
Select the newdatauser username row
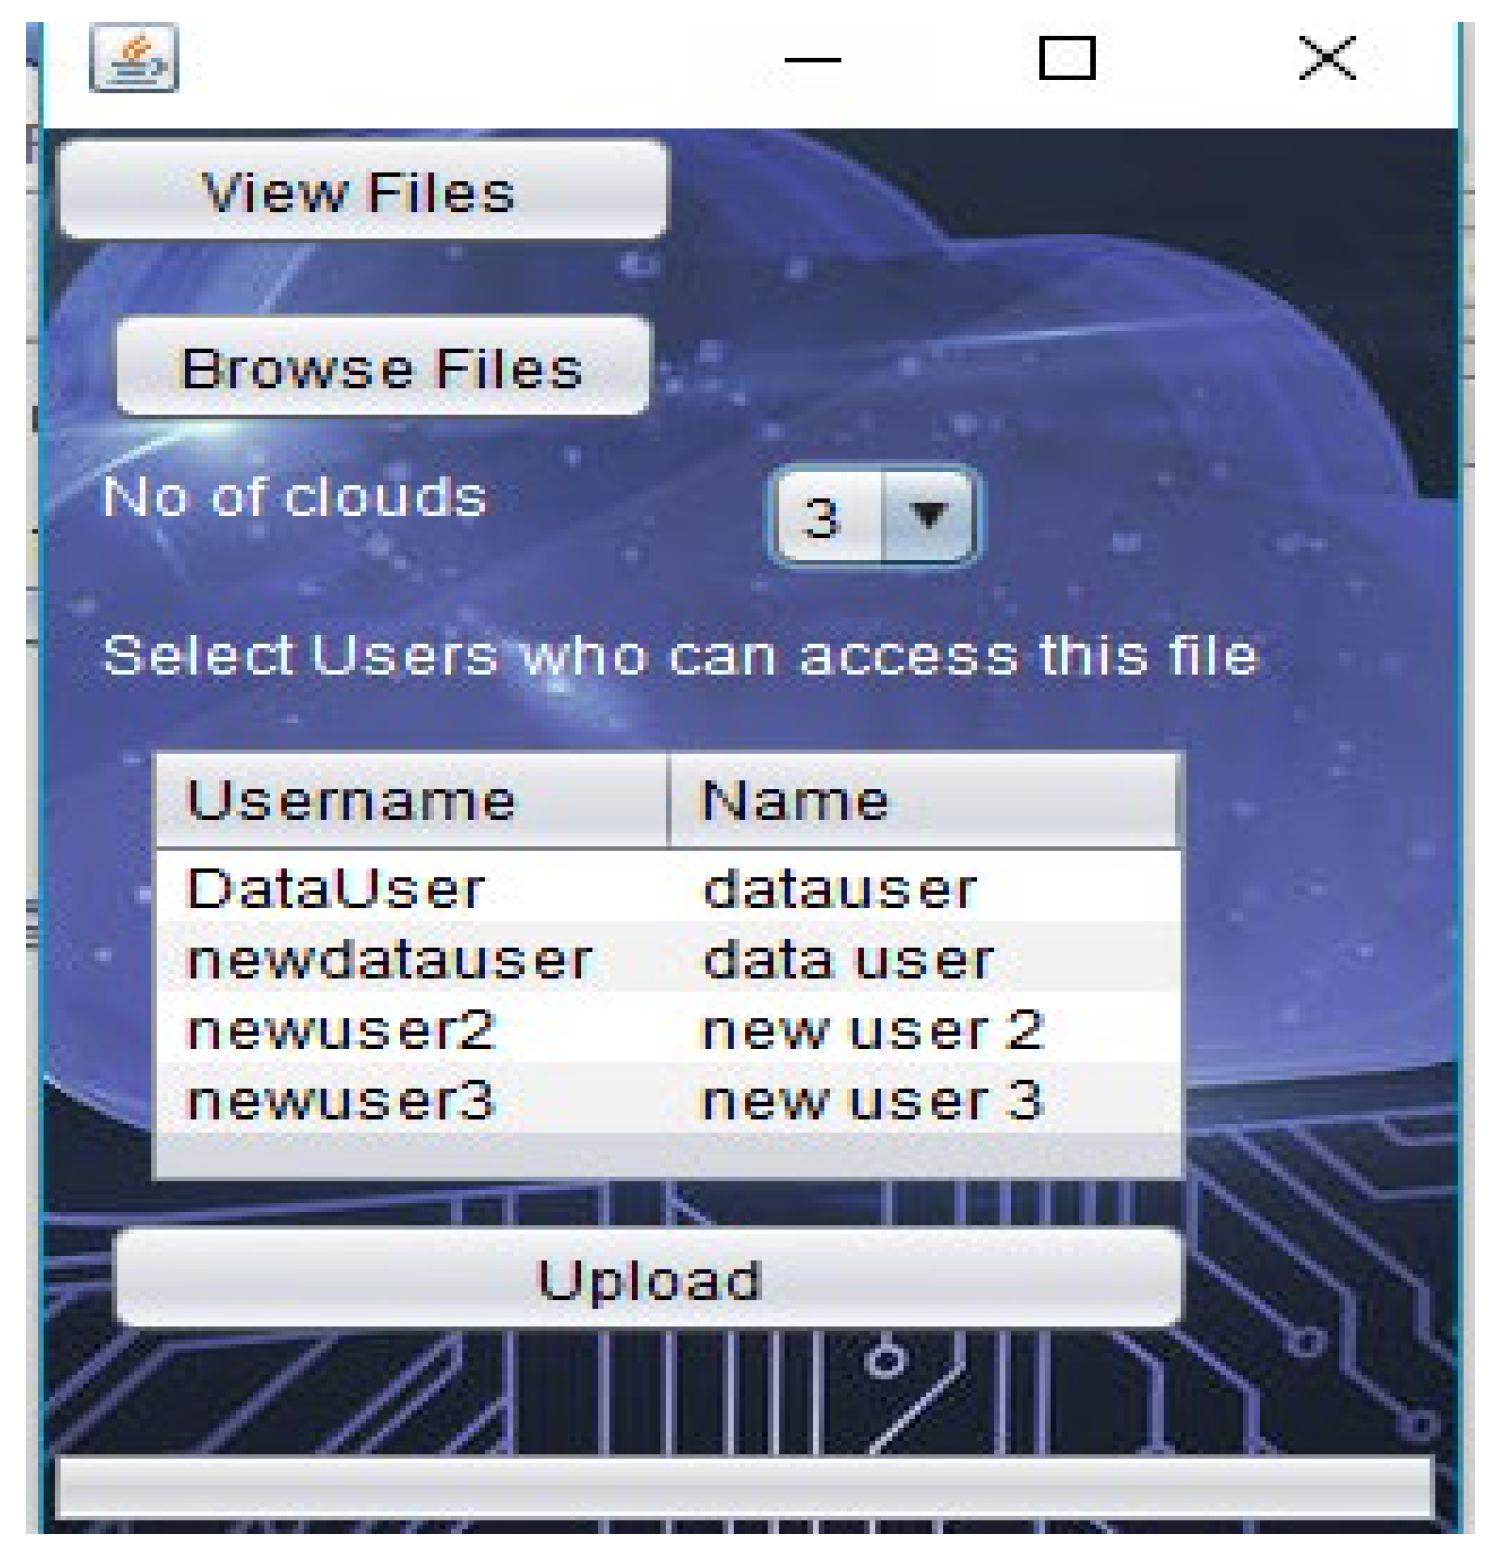coord(390,958)
